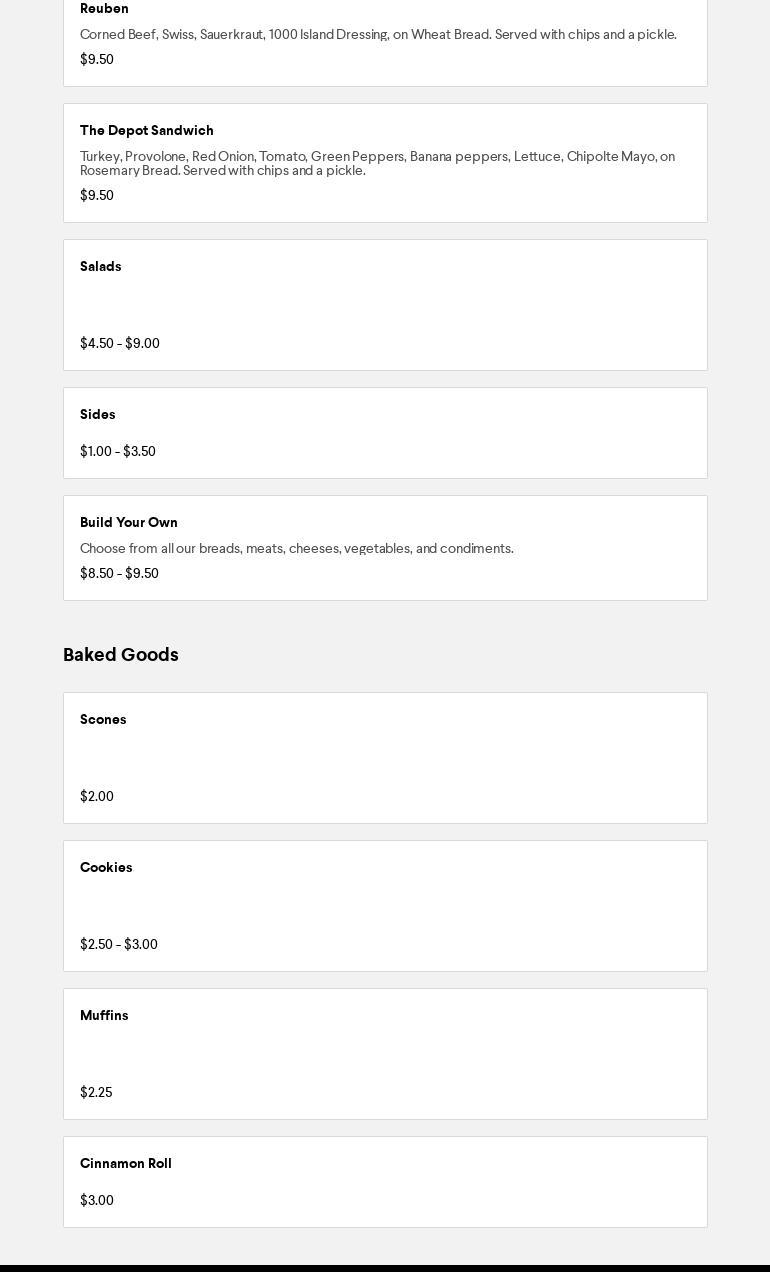770x1272 pixels.
Task: Click the Reuben corned beef description text
Action: pos(378,35)
